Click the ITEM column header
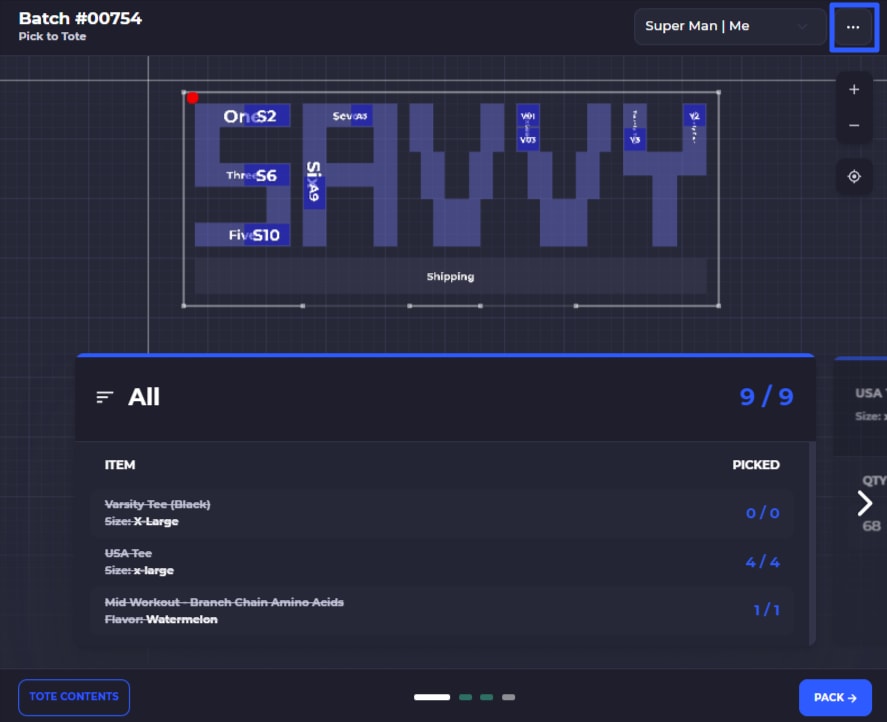Viewport: 887px width, 722px height. click(x=120, y=465)
